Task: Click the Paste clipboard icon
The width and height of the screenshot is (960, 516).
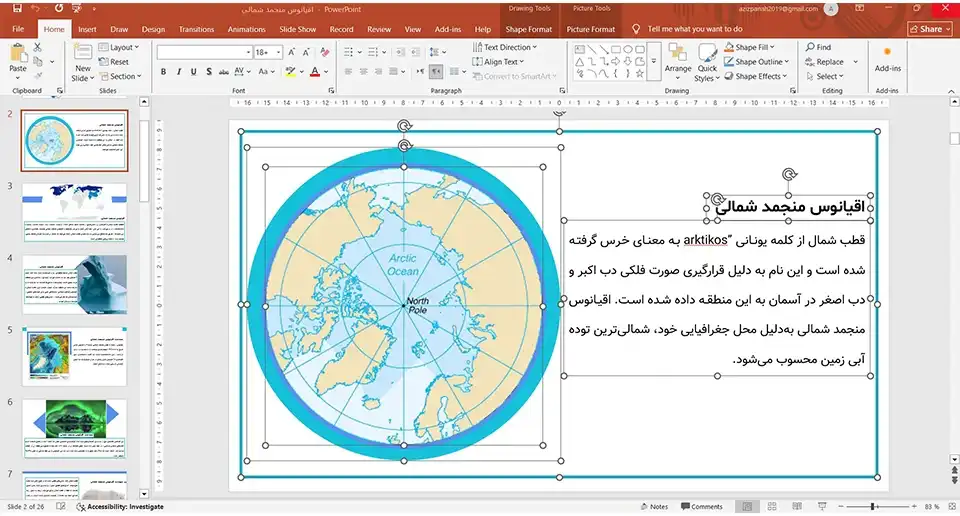Action: pyautogui.click(x=18, y=53)
